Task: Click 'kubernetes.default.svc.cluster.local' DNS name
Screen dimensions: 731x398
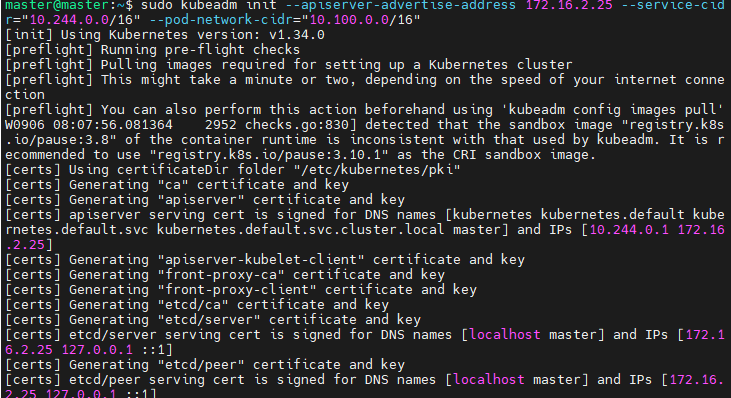Action: click(300, 230)
